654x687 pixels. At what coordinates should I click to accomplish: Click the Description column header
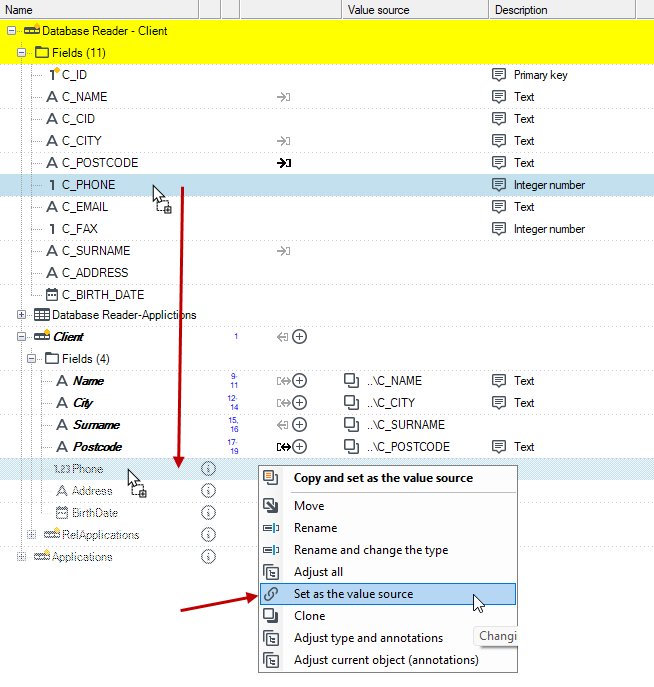click(562, 10)
